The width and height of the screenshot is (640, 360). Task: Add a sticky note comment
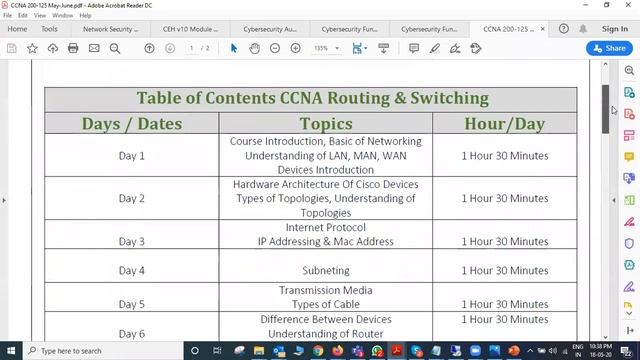414,48
